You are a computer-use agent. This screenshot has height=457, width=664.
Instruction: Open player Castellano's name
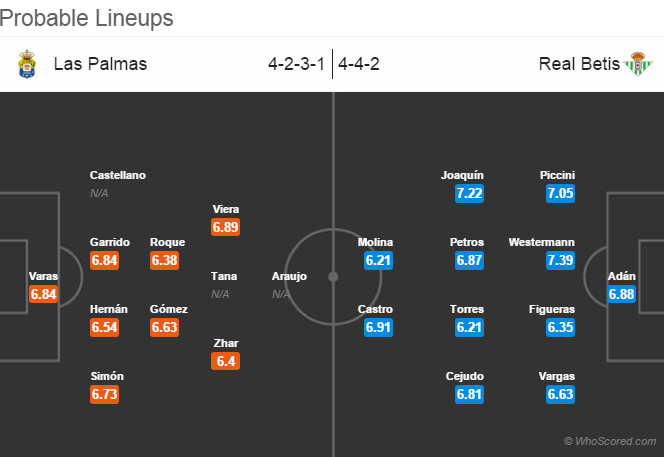pos(118,175)
